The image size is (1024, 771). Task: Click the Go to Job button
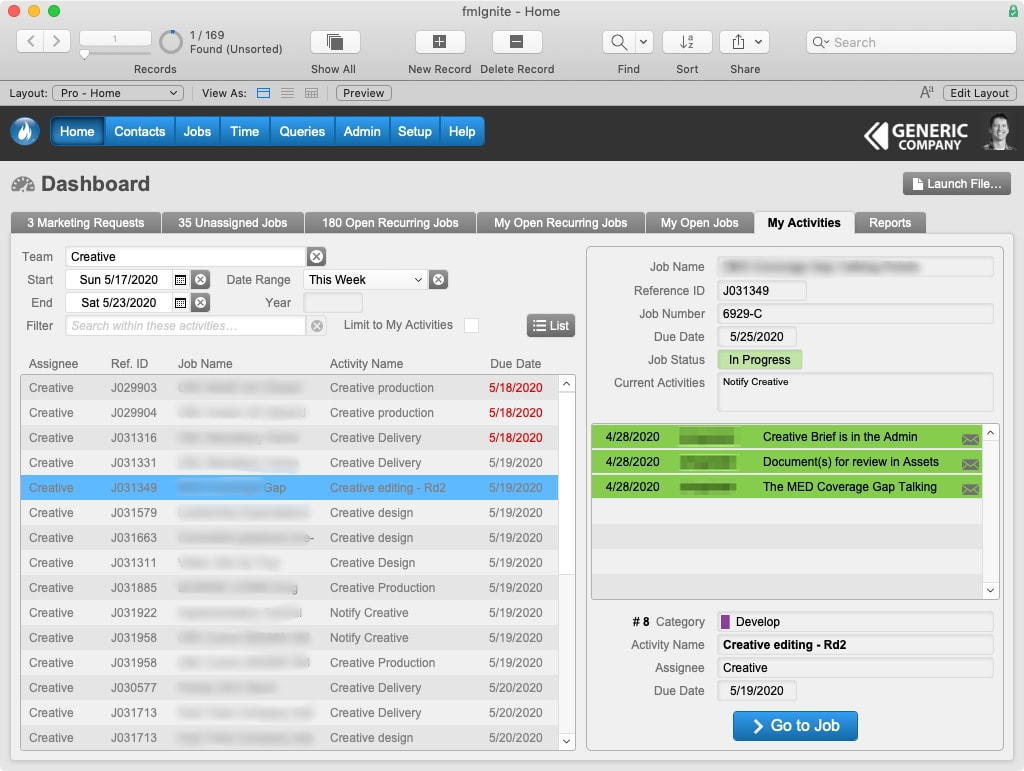pos(795,726)
